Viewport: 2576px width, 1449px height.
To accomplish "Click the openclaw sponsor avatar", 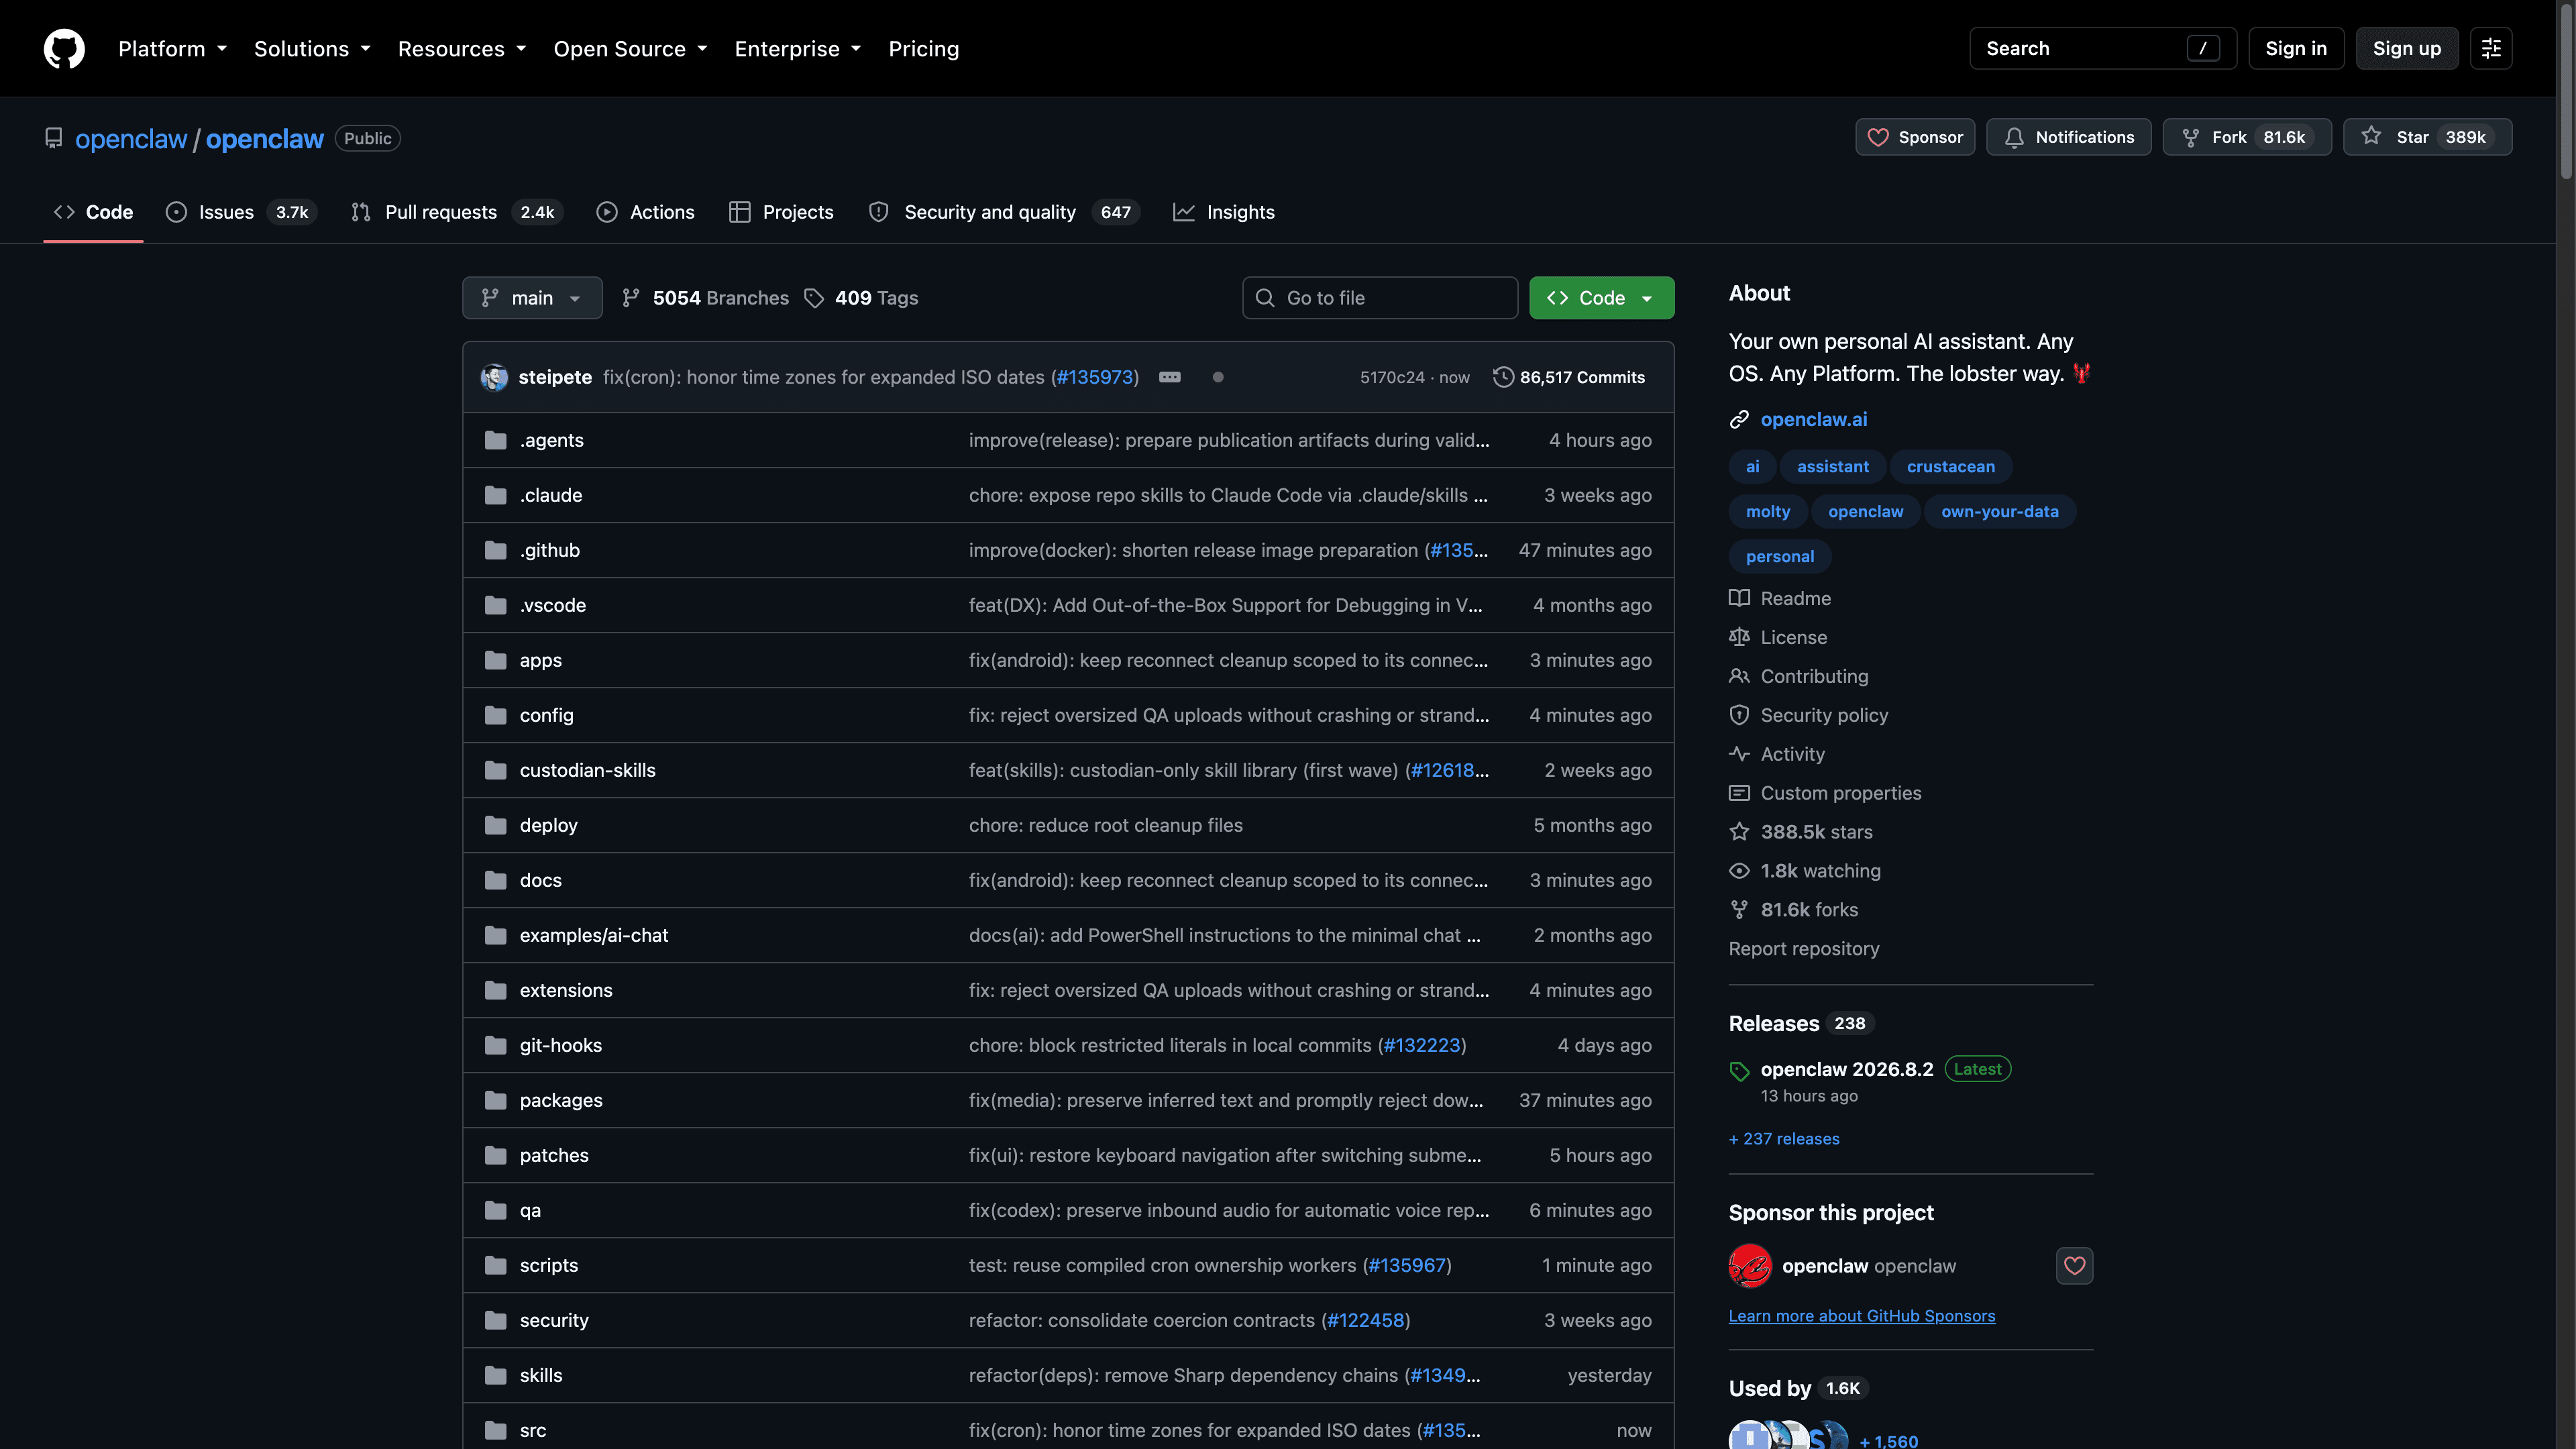I will coord(1750,1266).
